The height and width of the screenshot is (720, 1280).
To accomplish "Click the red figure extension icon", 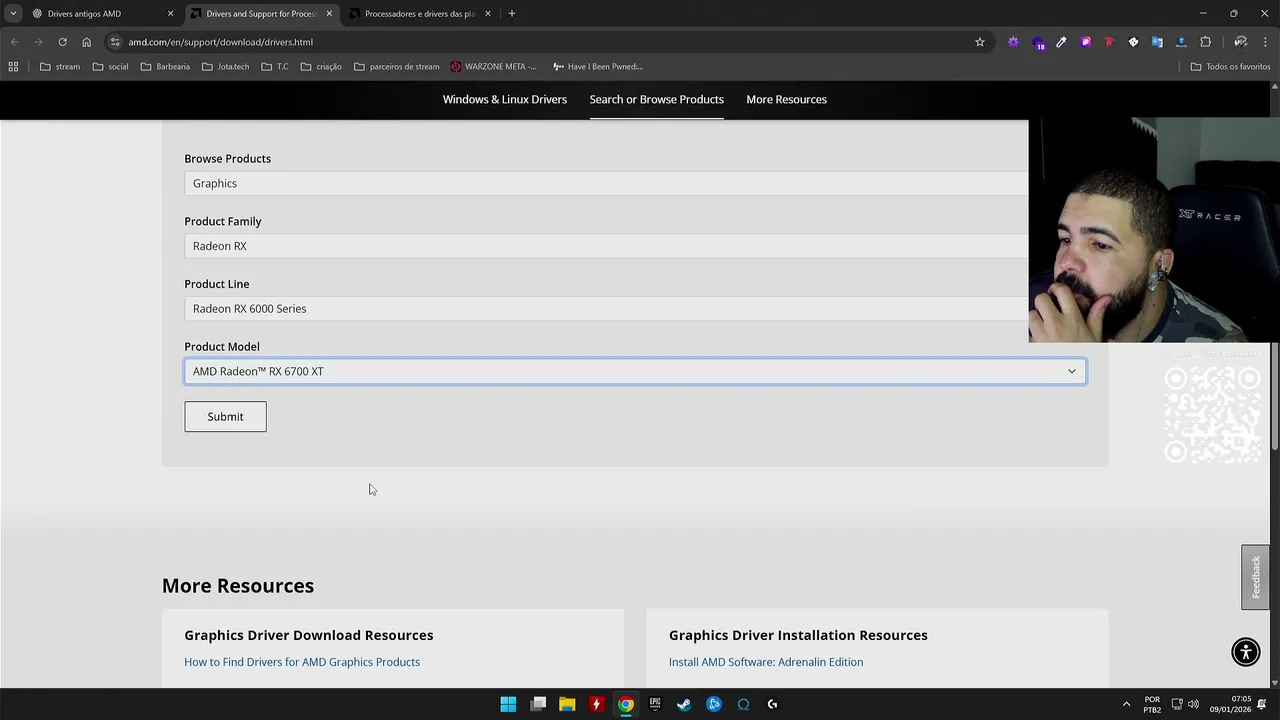I will click(1109, 42).
